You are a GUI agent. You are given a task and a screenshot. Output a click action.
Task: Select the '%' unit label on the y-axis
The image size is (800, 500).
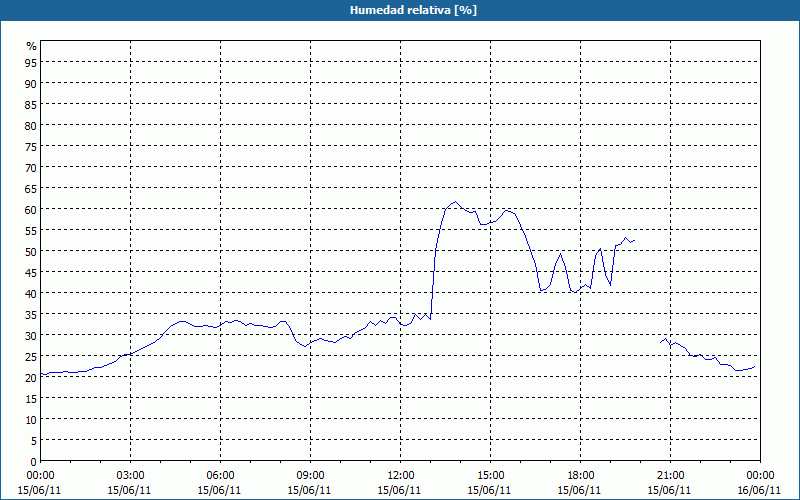tap(32, 46)
